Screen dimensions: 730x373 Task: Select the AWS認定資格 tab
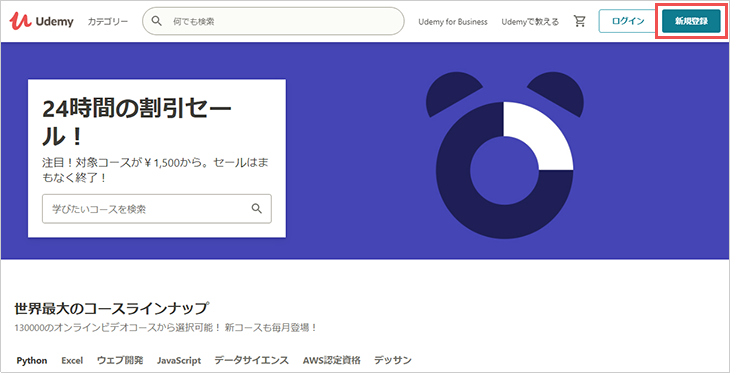point(331,360)
